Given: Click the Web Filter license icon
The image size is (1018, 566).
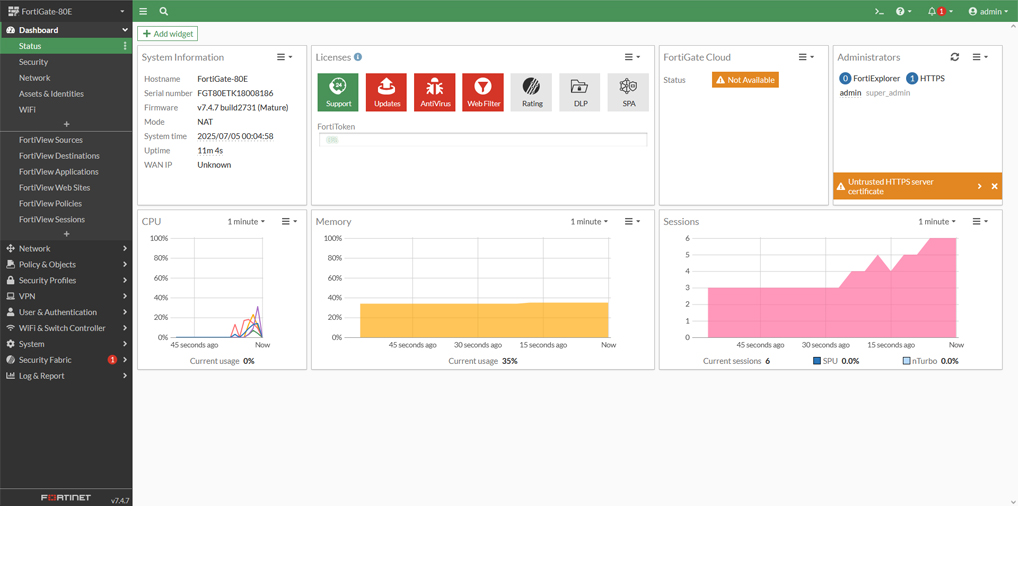Looking at the screenshot, I should pyautogui.click(x=483, y=92).
